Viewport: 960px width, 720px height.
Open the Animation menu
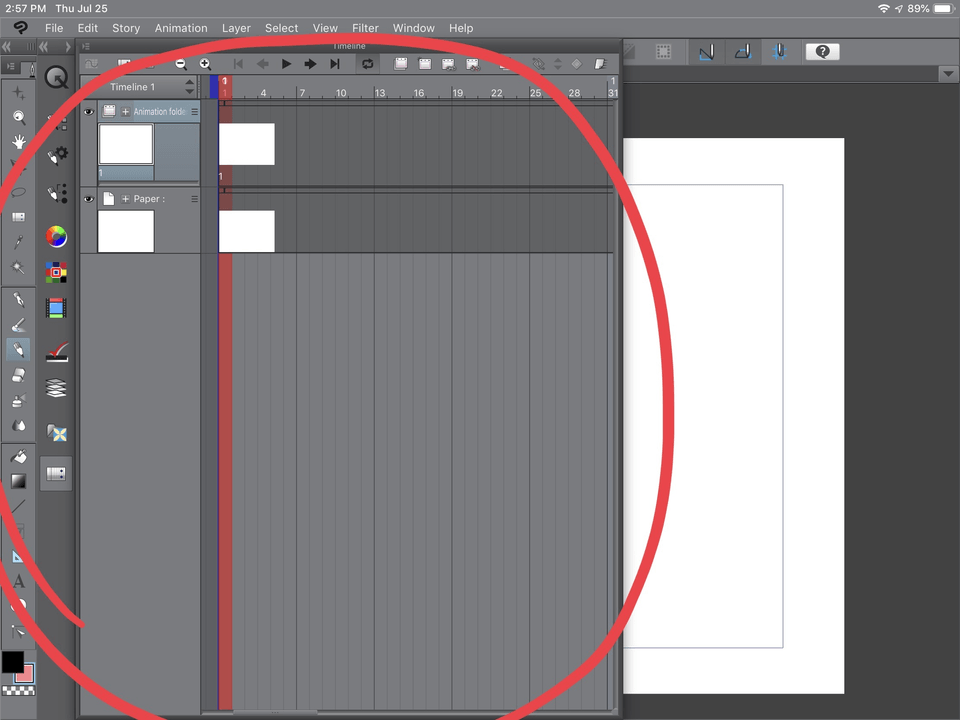tap(181, 28)
